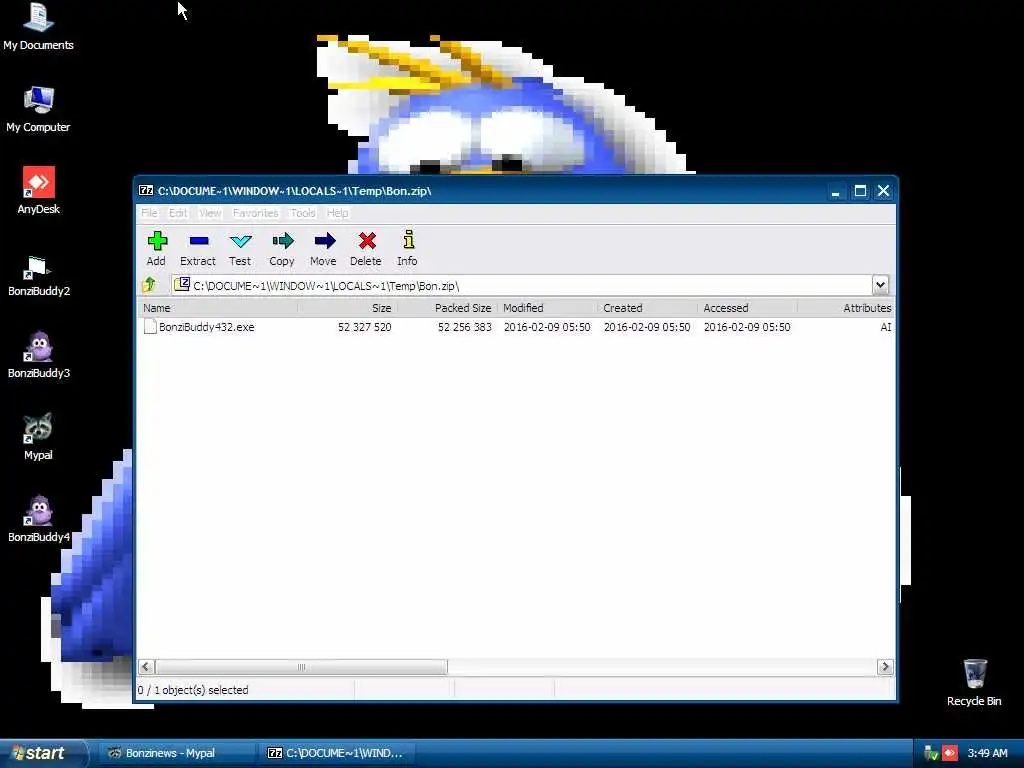This screenshot has height=768, width=1024.
Task: Select the BonziBuddy432.exe file icon
Action: point(150,327)
